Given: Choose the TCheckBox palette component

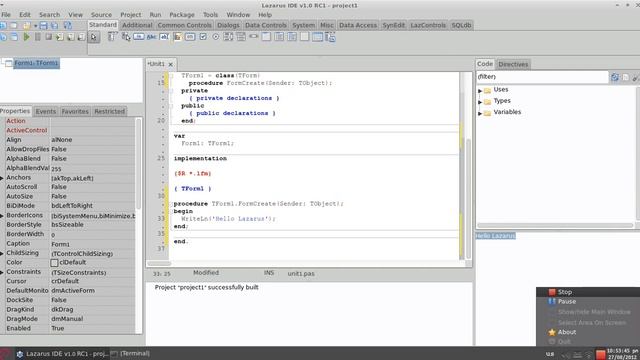Looking at the screenshot, I should (203, 37).
